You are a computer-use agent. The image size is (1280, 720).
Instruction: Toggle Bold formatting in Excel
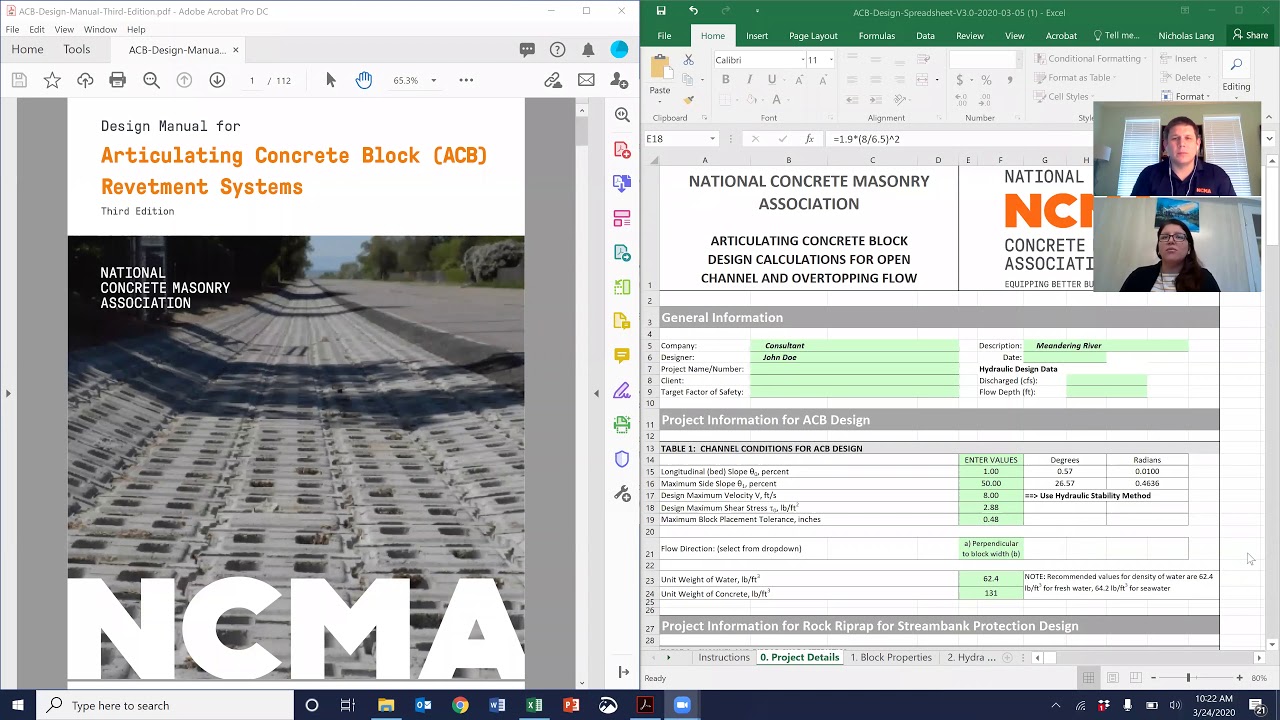point(725,80)
